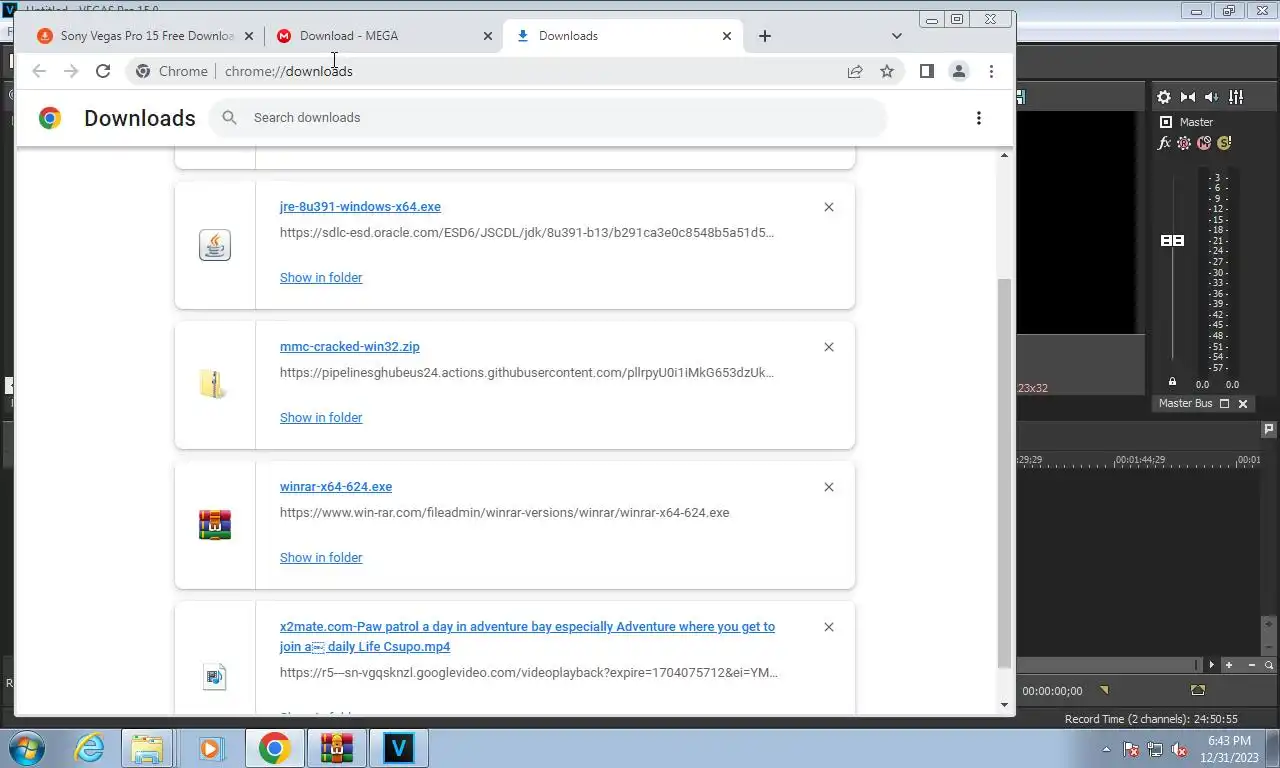Screen dimensions: 1280x768
Task: Open the jre-8u391-windows-x64.exe file link
Action: click(x=360, y=207)
